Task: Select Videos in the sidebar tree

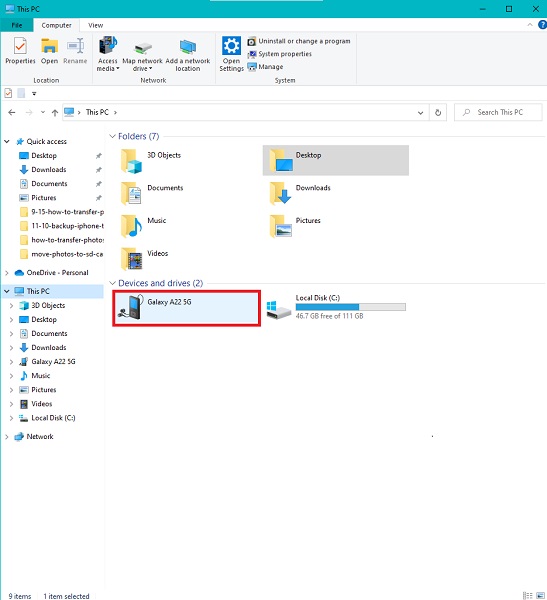Action: pyautogui.click(x=41, y=404)
